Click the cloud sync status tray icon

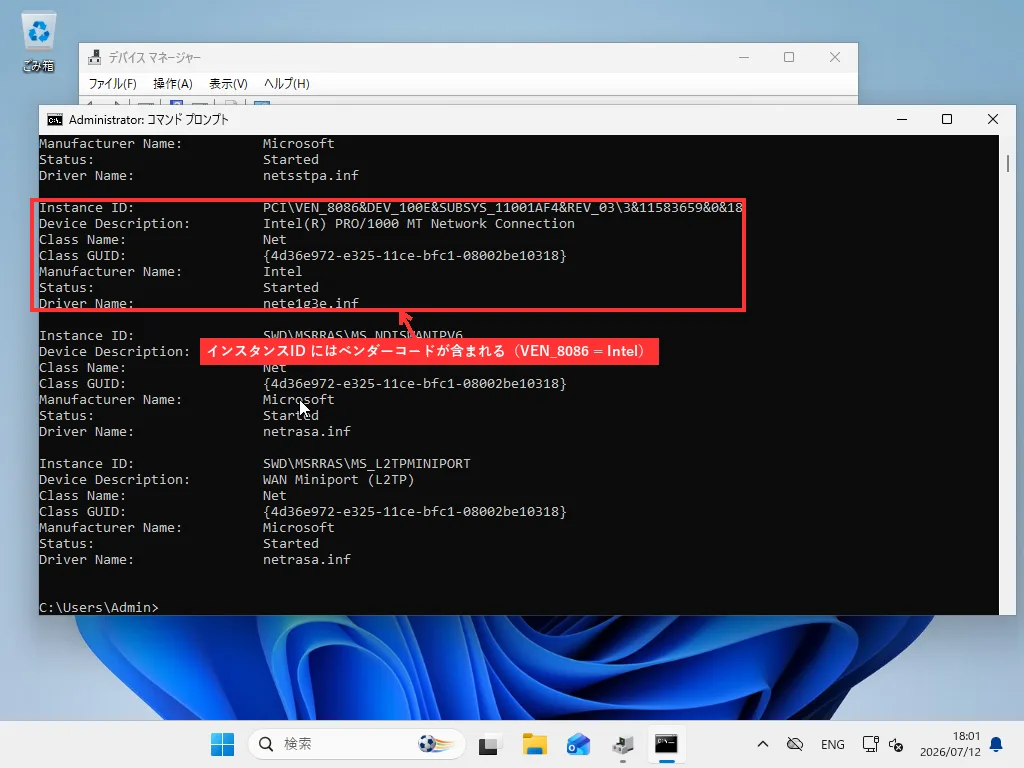click(795, 744)
